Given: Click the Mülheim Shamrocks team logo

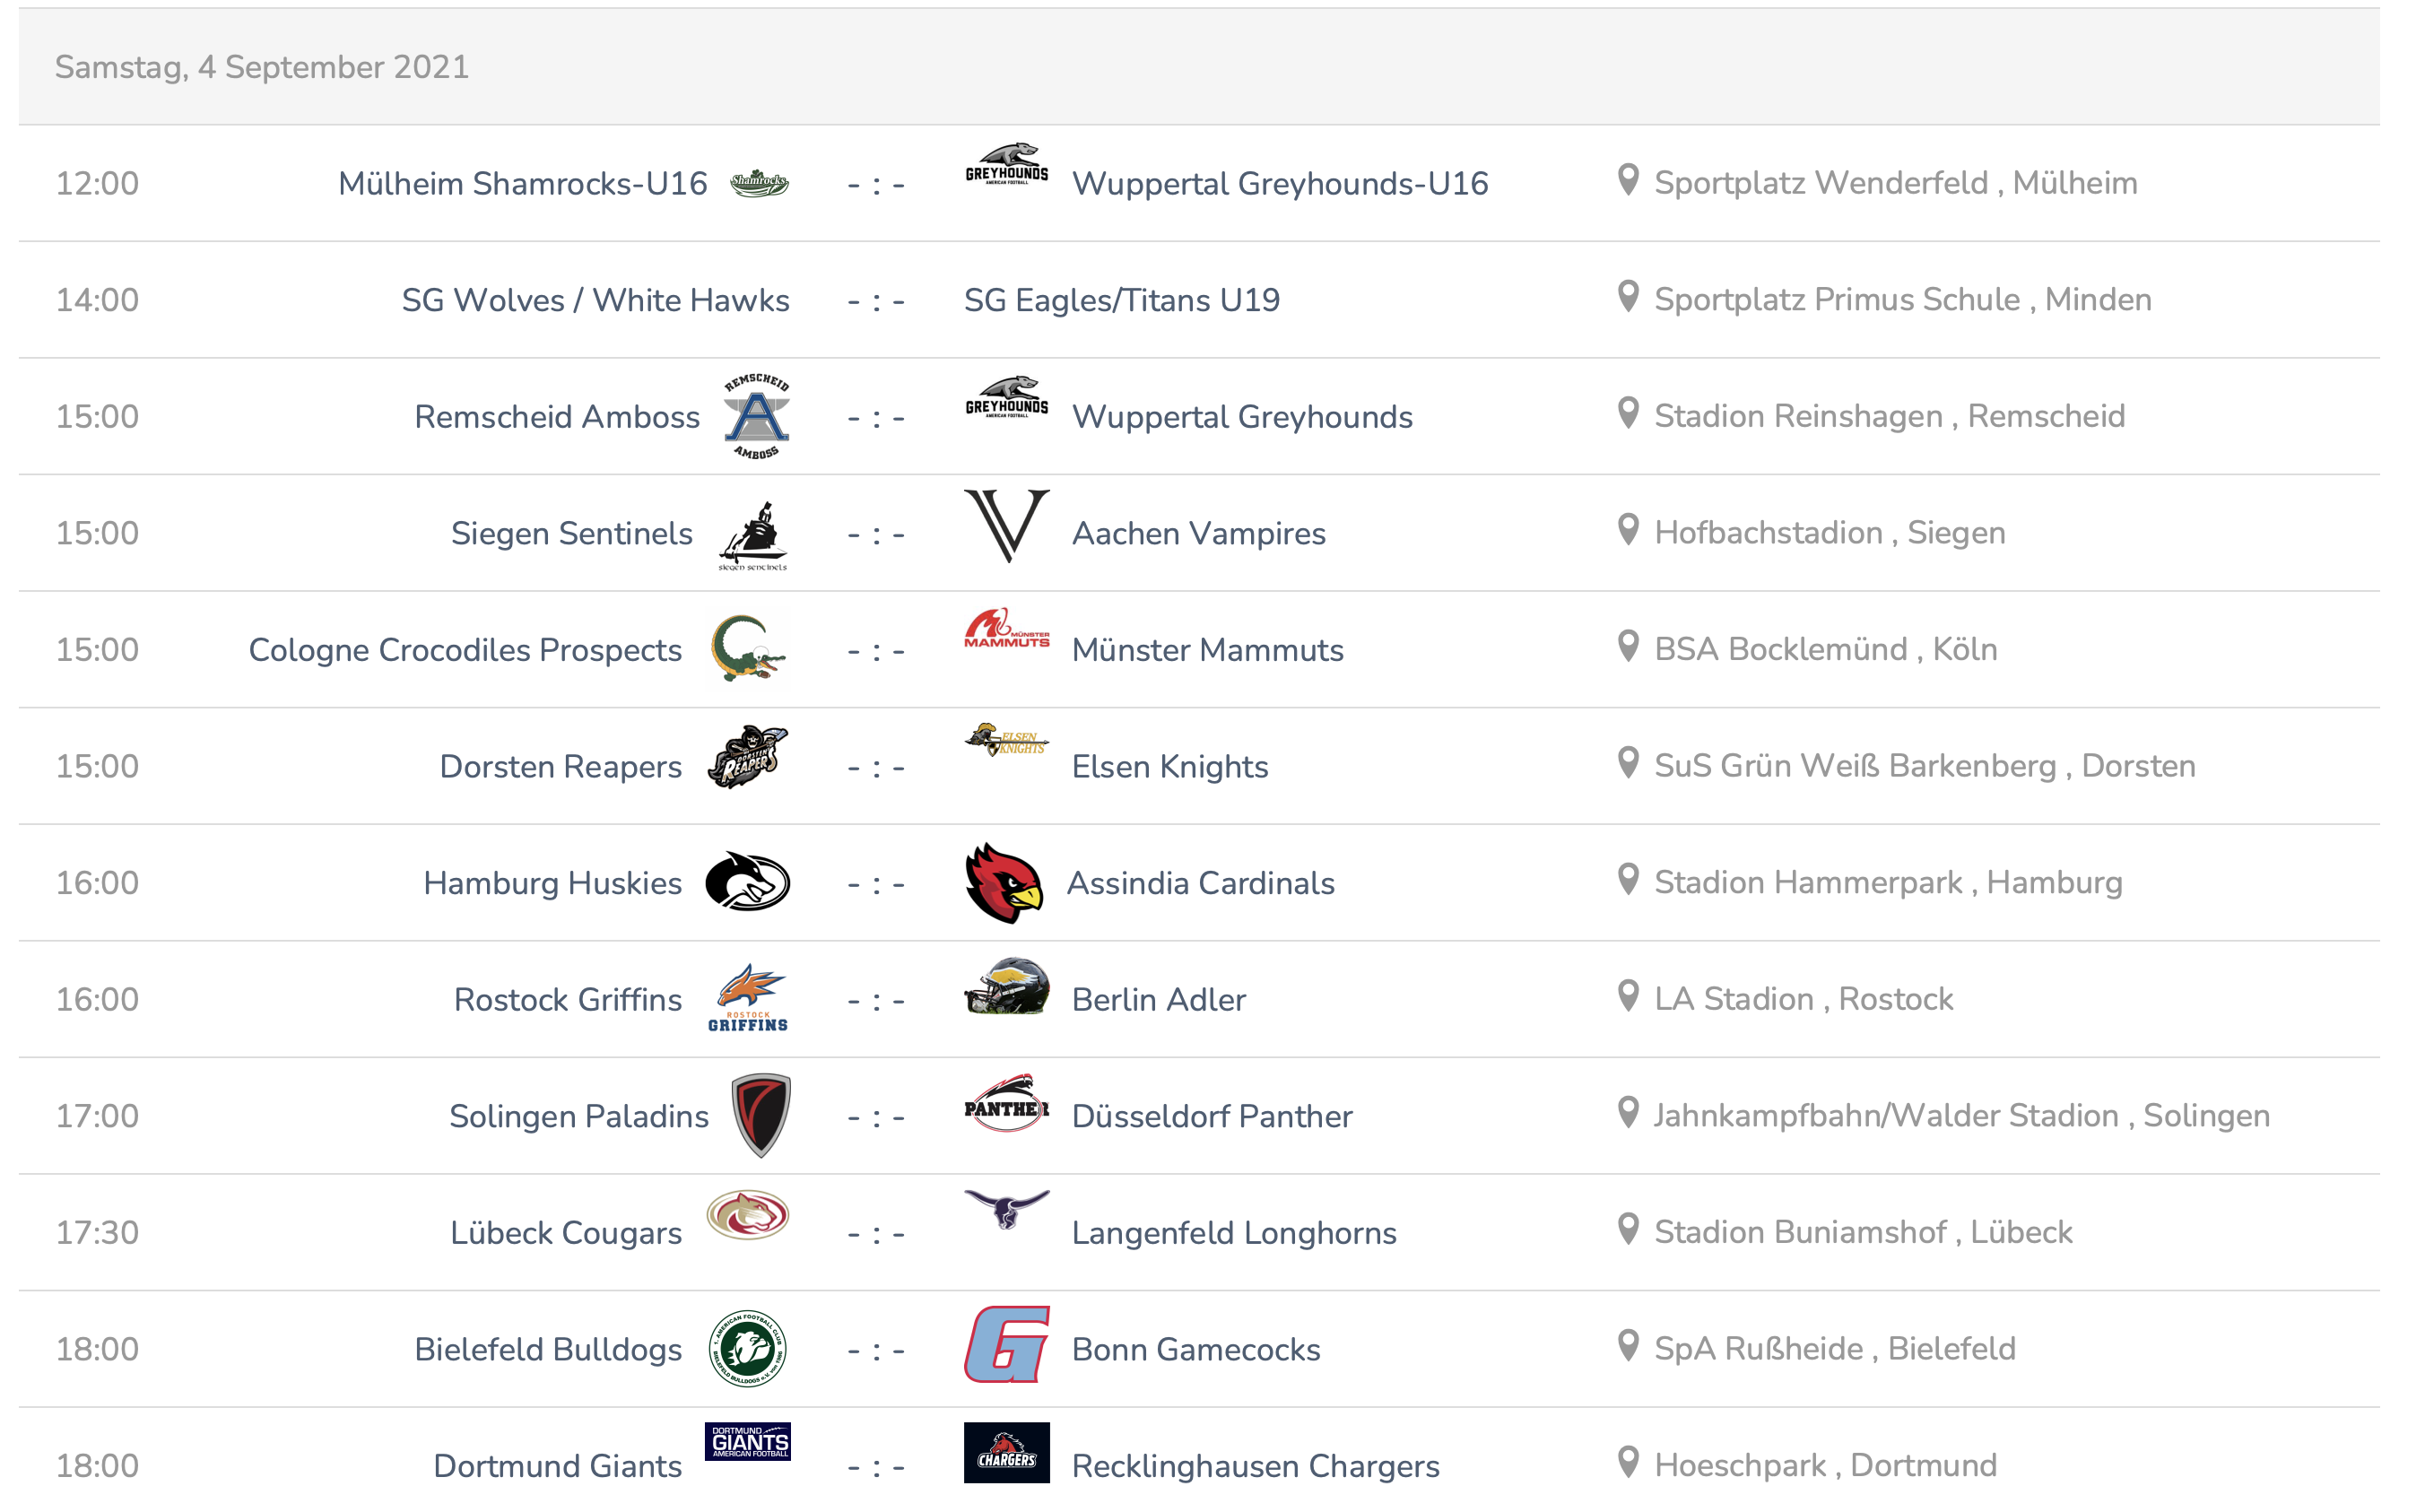Looking at the screenshot, I should [x=759, y=183].
